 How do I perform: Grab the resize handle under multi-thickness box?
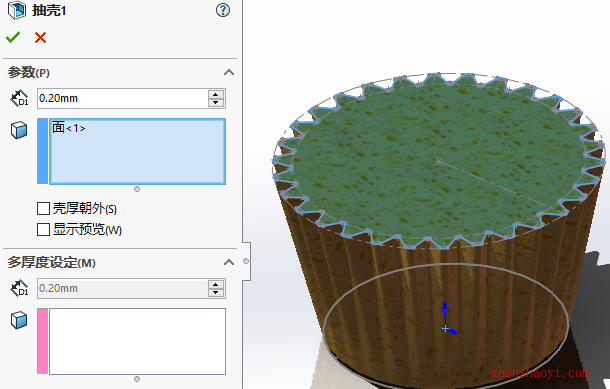(x=137, y=379)
